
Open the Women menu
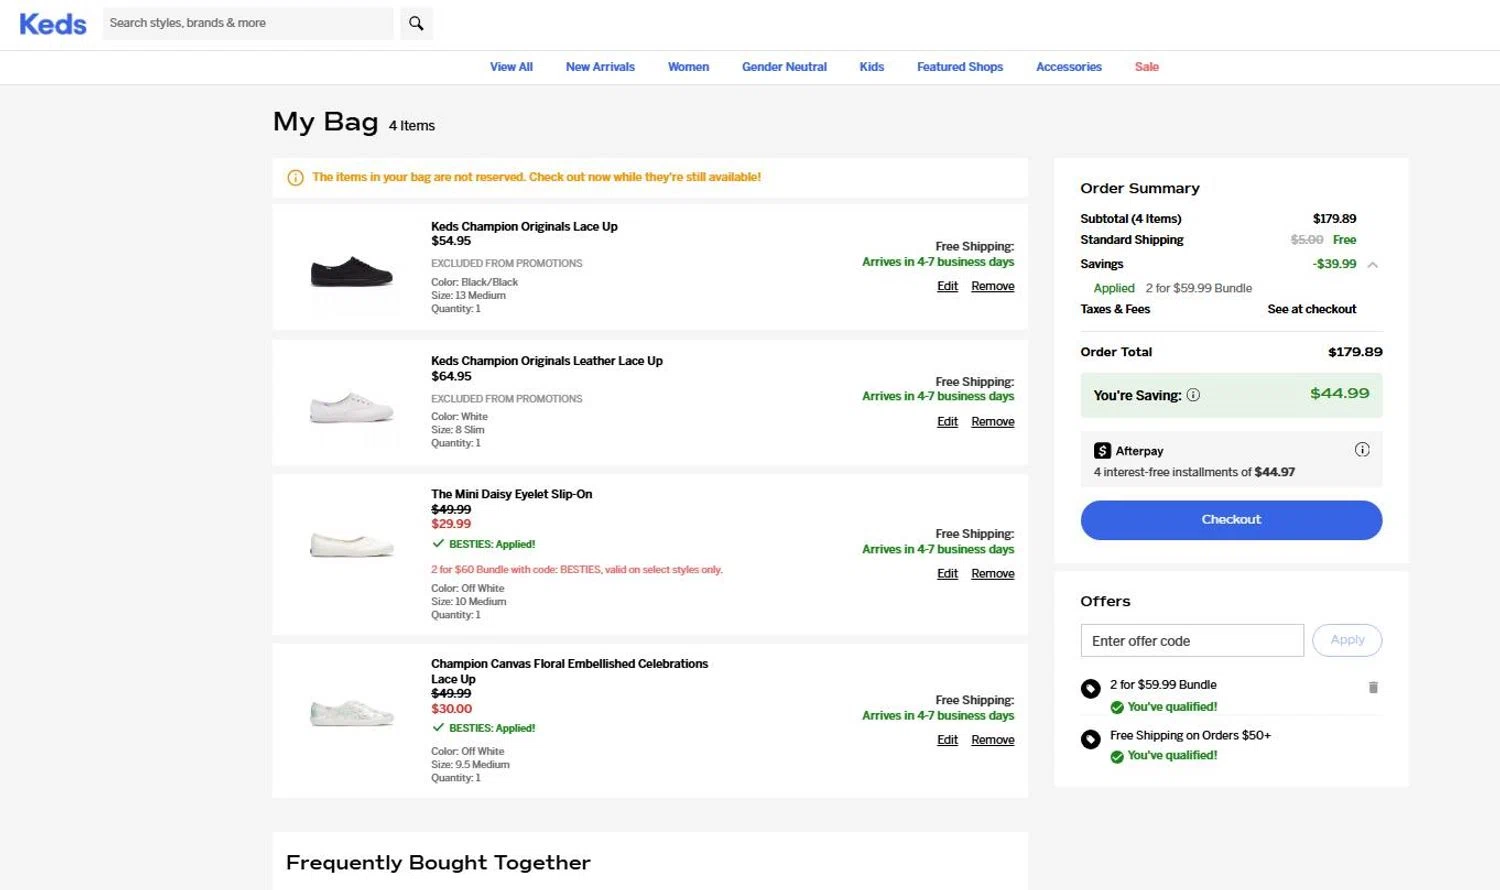coord(688,67)
